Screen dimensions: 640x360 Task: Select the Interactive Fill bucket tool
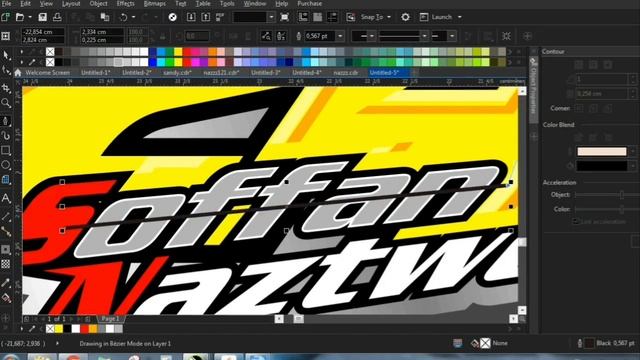tap(6, 298)
